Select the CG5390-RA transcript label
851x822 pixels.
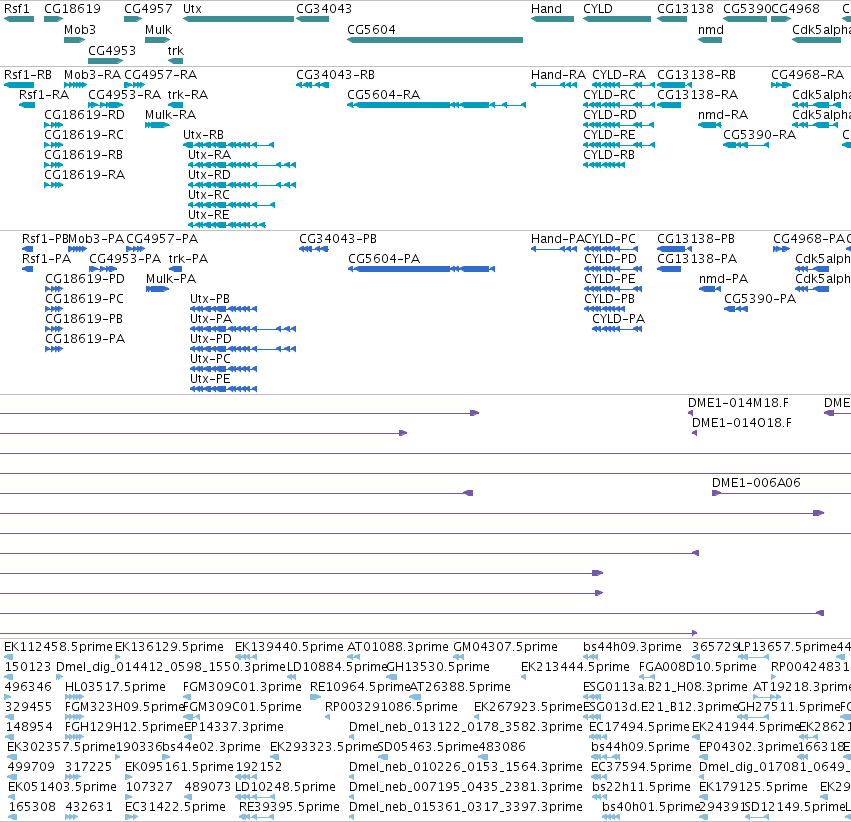click(759, 135)
